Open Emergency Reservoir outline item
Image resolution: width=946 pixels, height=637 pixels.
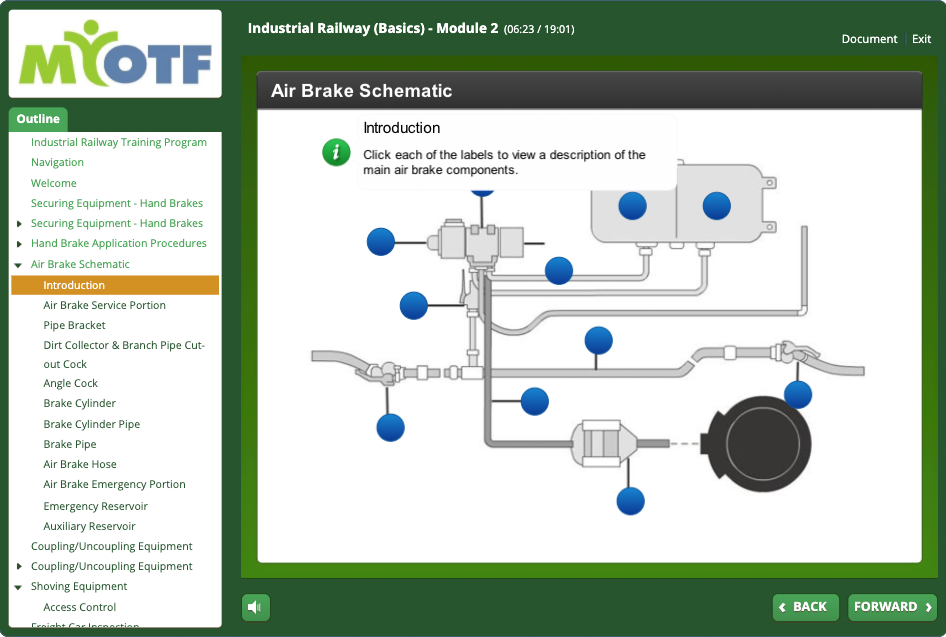pos(95,506)
